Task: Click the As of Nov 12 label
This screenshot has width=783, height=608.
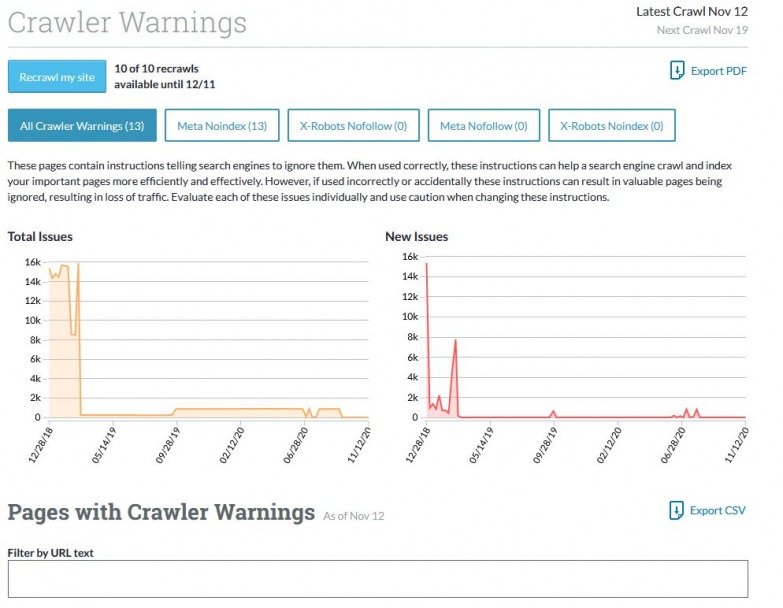Action: pos(354,516)
